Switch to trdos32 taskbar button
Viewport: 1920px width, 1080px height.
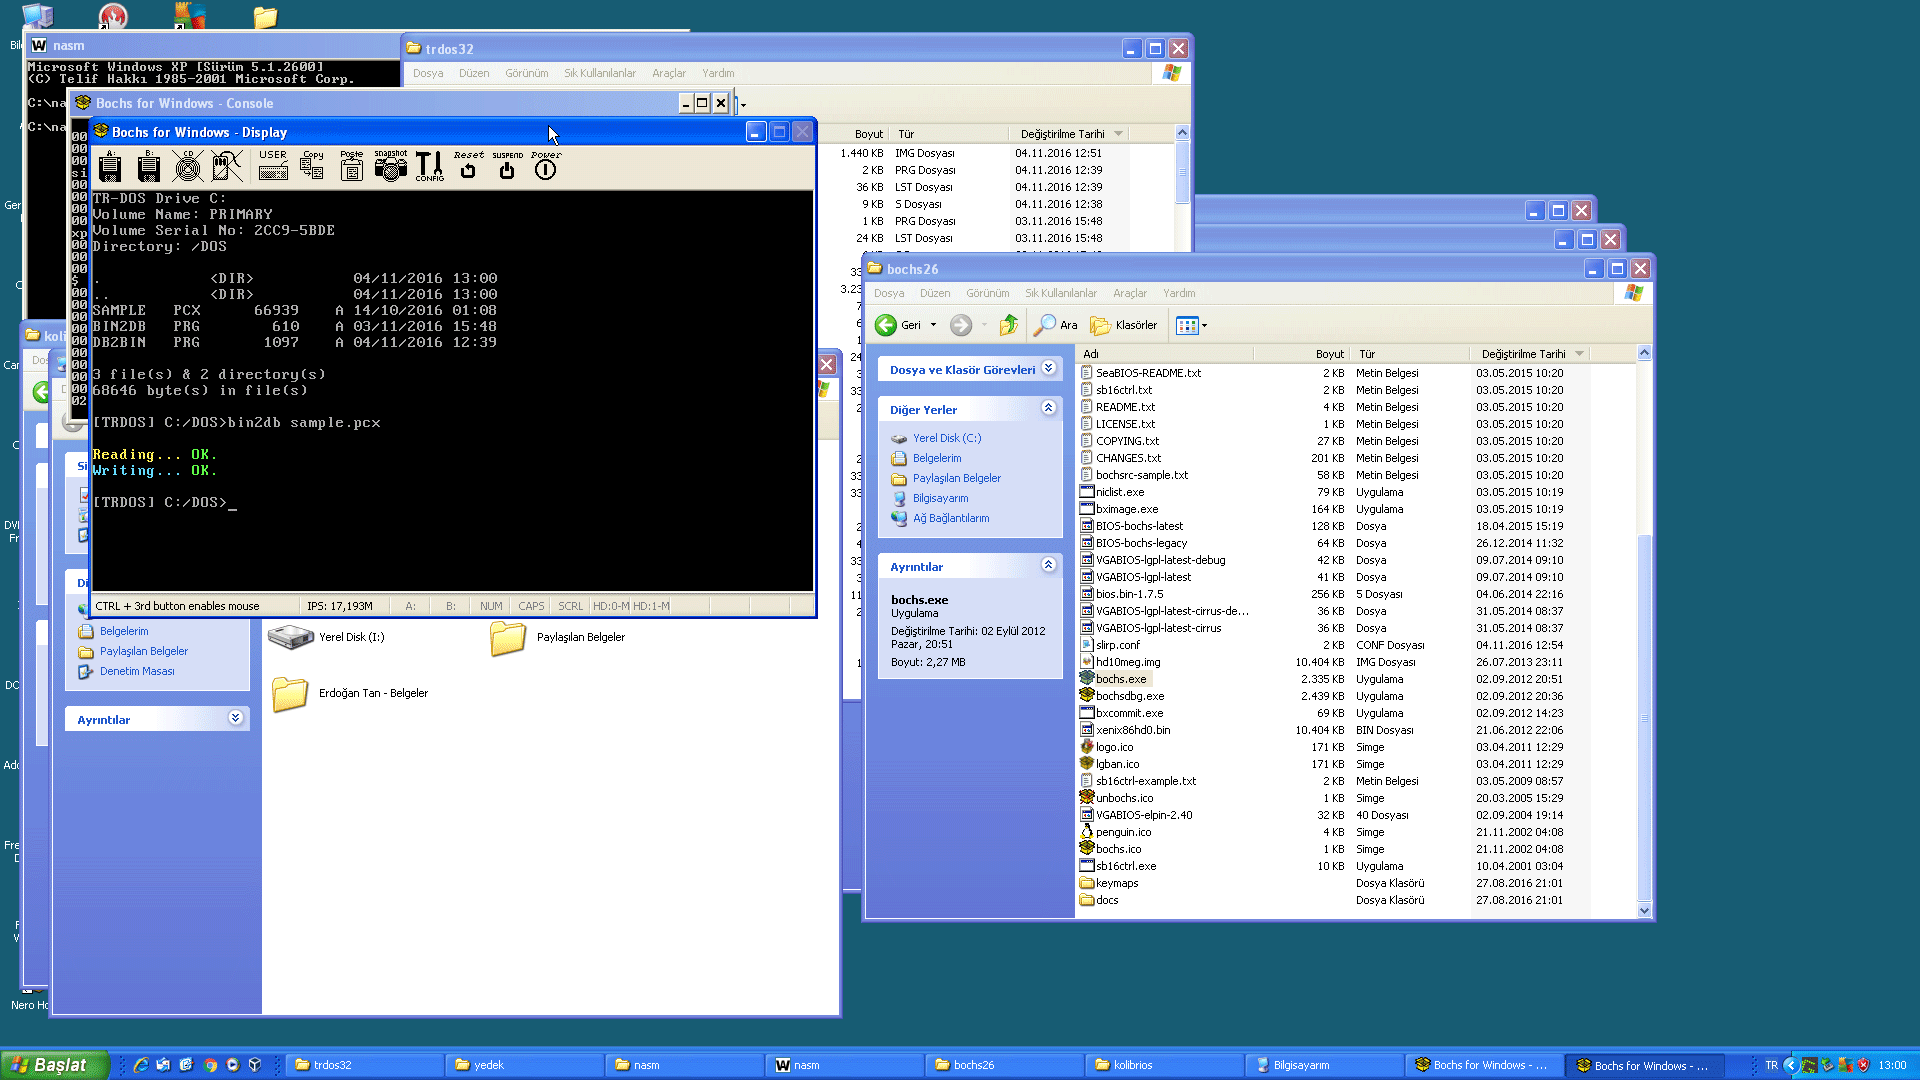pos(364,1065)
